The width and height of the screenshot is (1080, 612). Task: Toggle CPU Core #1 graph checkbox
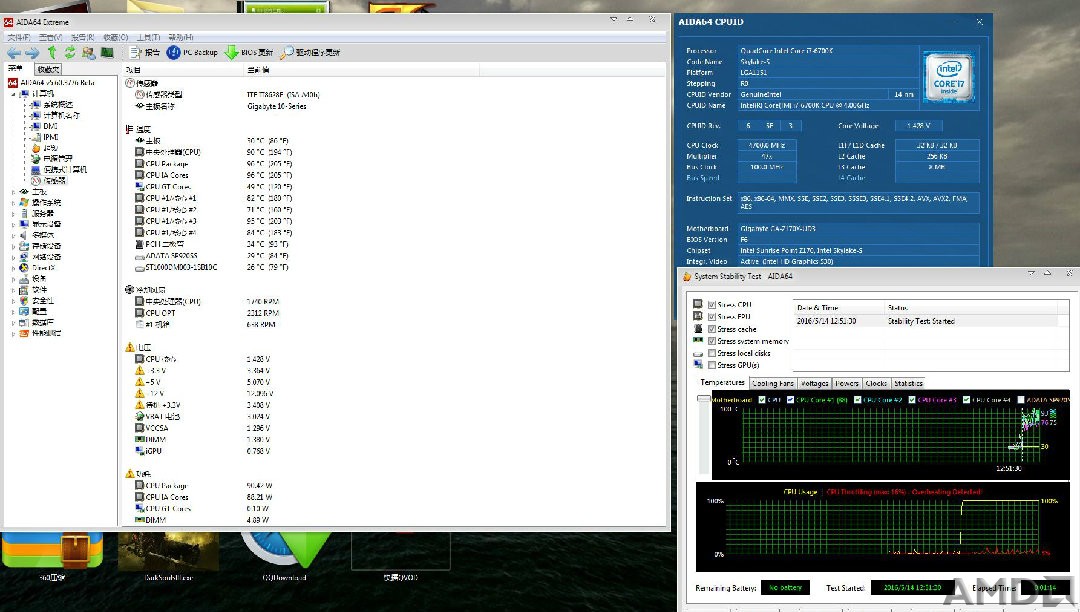pos(791,400)
